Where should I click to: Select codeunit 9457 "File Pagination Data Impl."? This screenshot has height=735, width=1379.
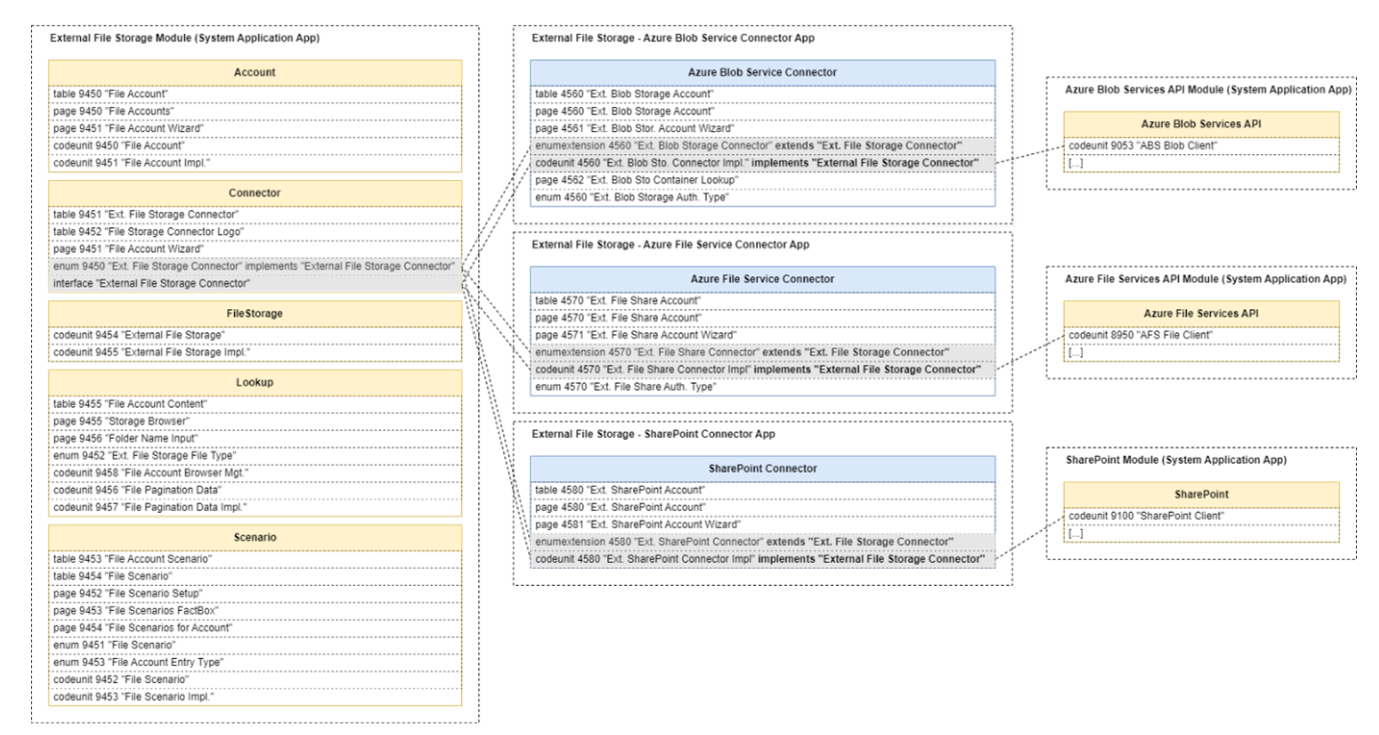point(256,506)
